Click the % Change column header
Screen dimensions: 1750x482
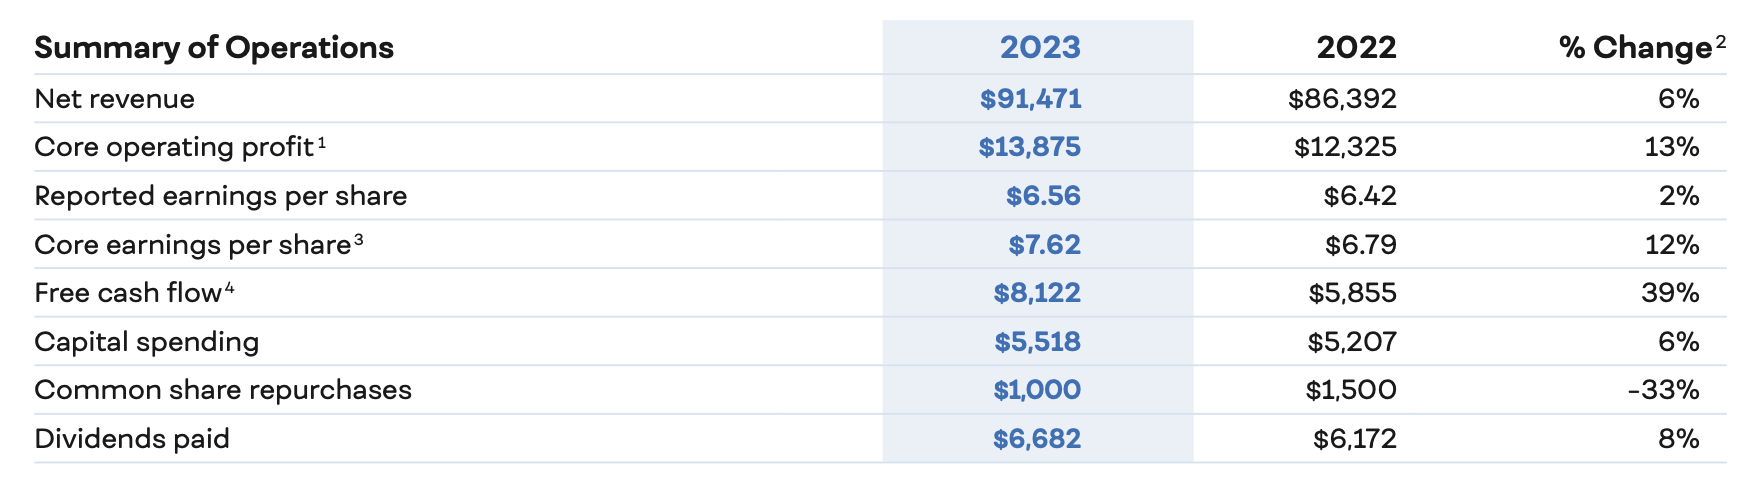coord(1635,48)
